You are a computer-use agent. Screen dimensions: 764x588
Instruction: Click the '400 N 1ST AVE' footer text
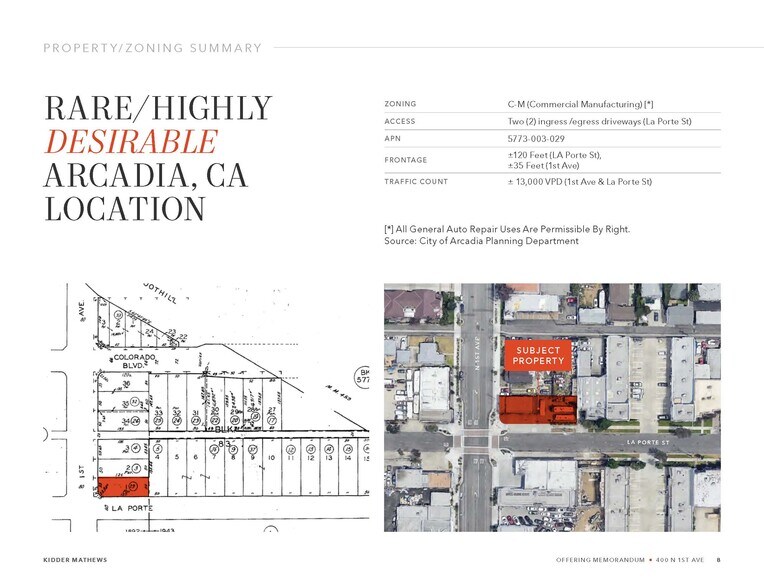(680, 560)
